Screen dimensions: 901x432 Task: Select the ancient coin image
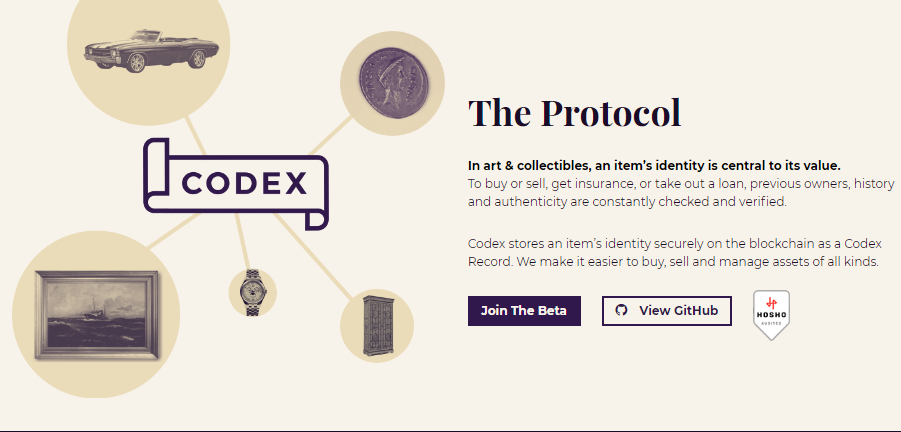[x=394, y=82]
